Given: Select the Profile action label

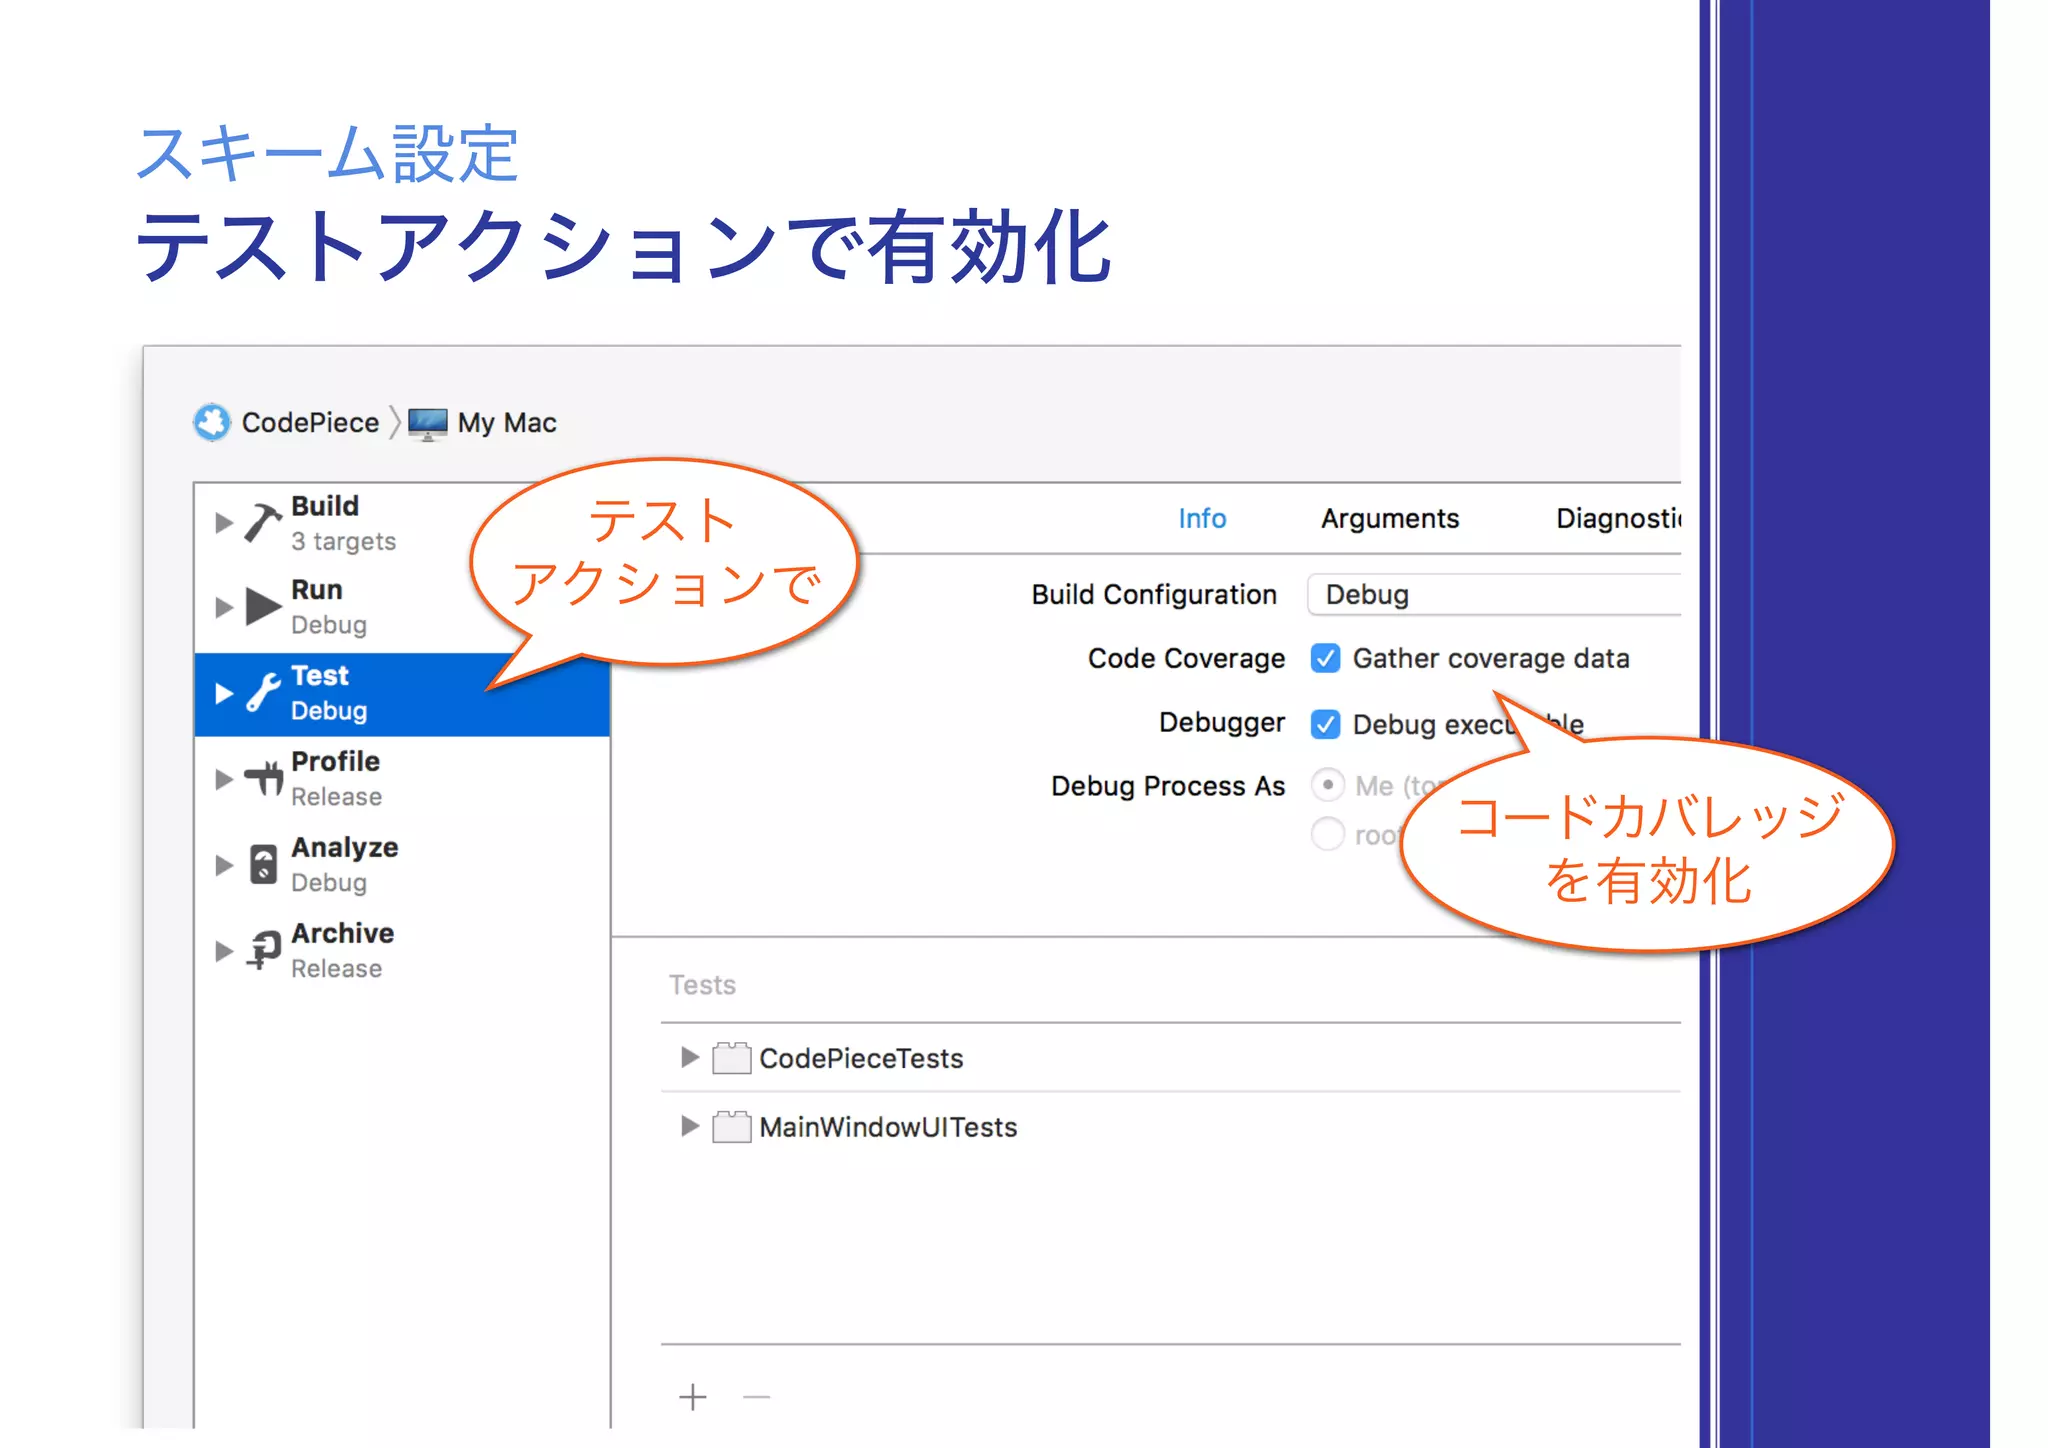Looking at the screenshot, I should 335,762.
